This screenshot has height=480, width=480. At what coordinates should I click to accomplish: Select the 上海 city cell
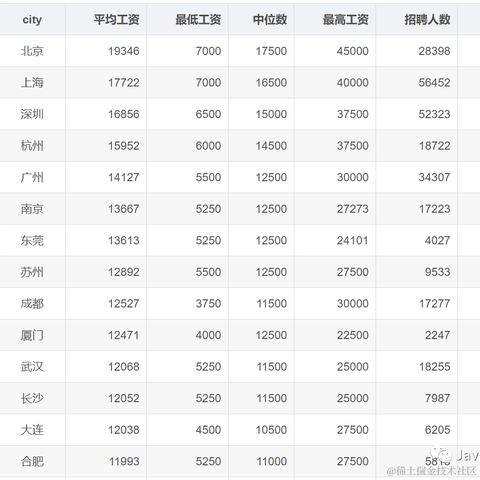(32, 83)
